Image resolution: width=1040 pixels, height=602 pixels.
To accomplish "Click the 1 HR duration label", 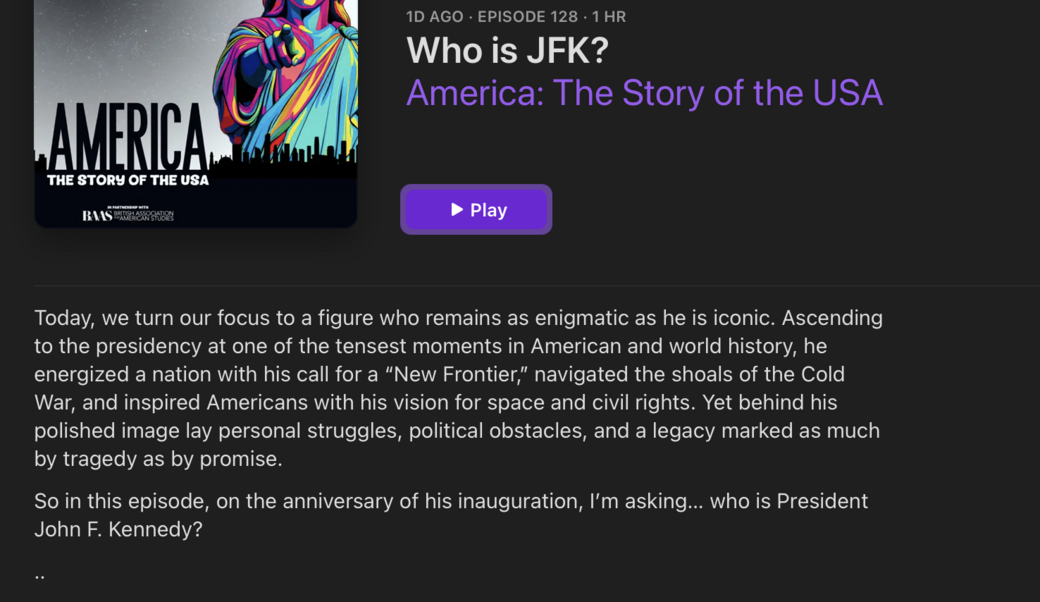I will (609, 17).
